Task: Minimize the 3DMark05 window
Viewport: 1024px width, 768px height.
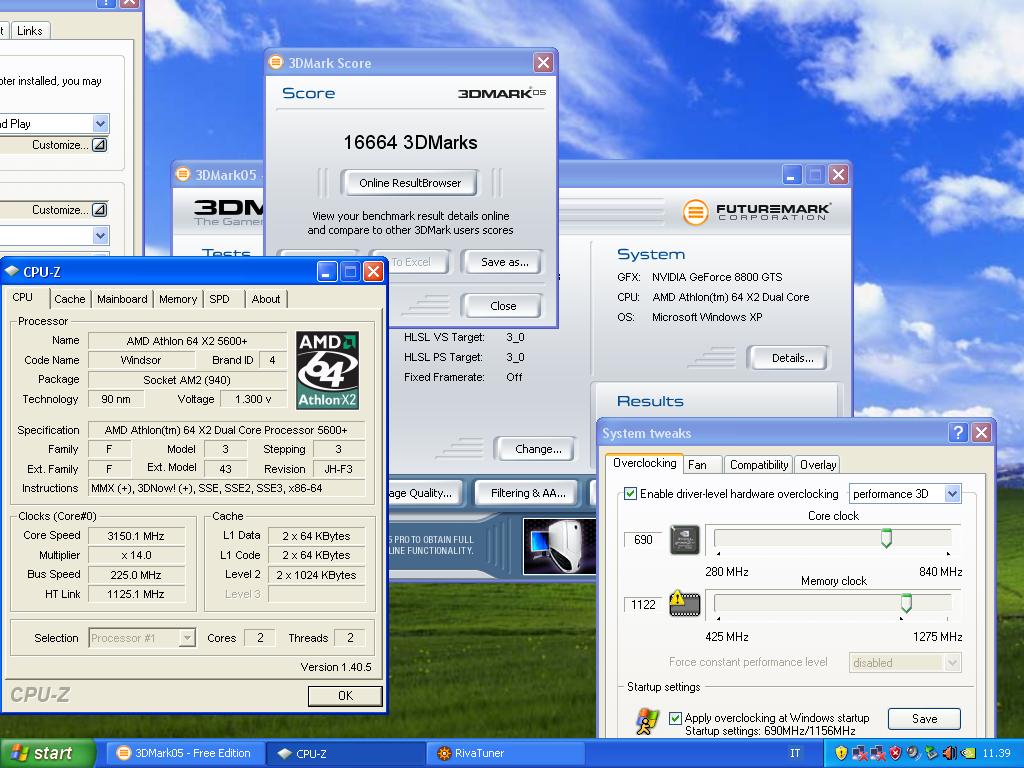Action: coord(791,174)
